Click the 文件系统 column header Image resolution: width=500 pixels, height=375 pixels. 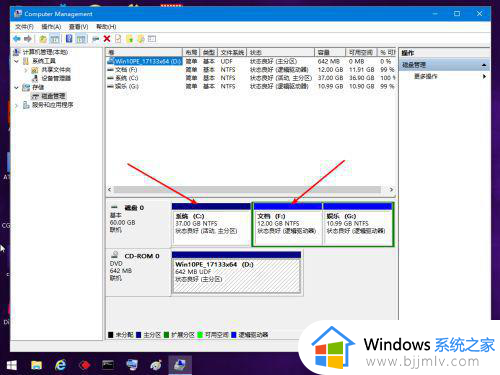[x=232, y=52]
